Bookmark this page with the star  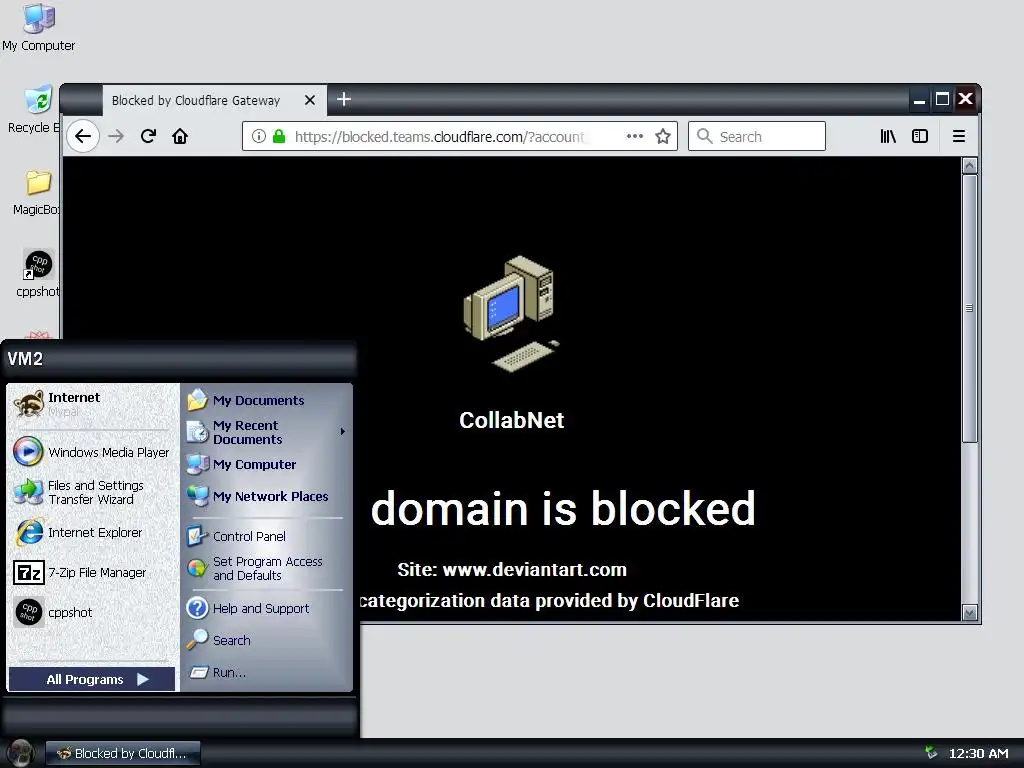[663, 136]
